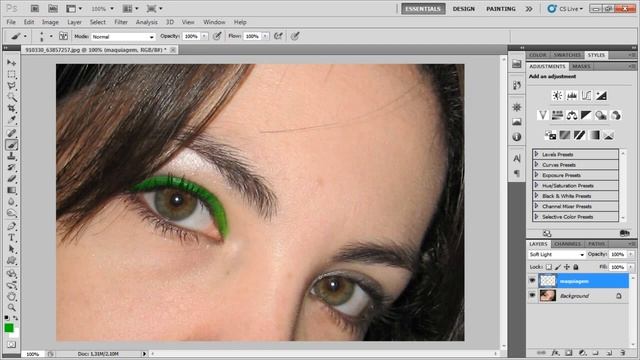This screenshot has width=640, height=360.
Task: Expand Exposure Presets
Action: click(536, 175)
